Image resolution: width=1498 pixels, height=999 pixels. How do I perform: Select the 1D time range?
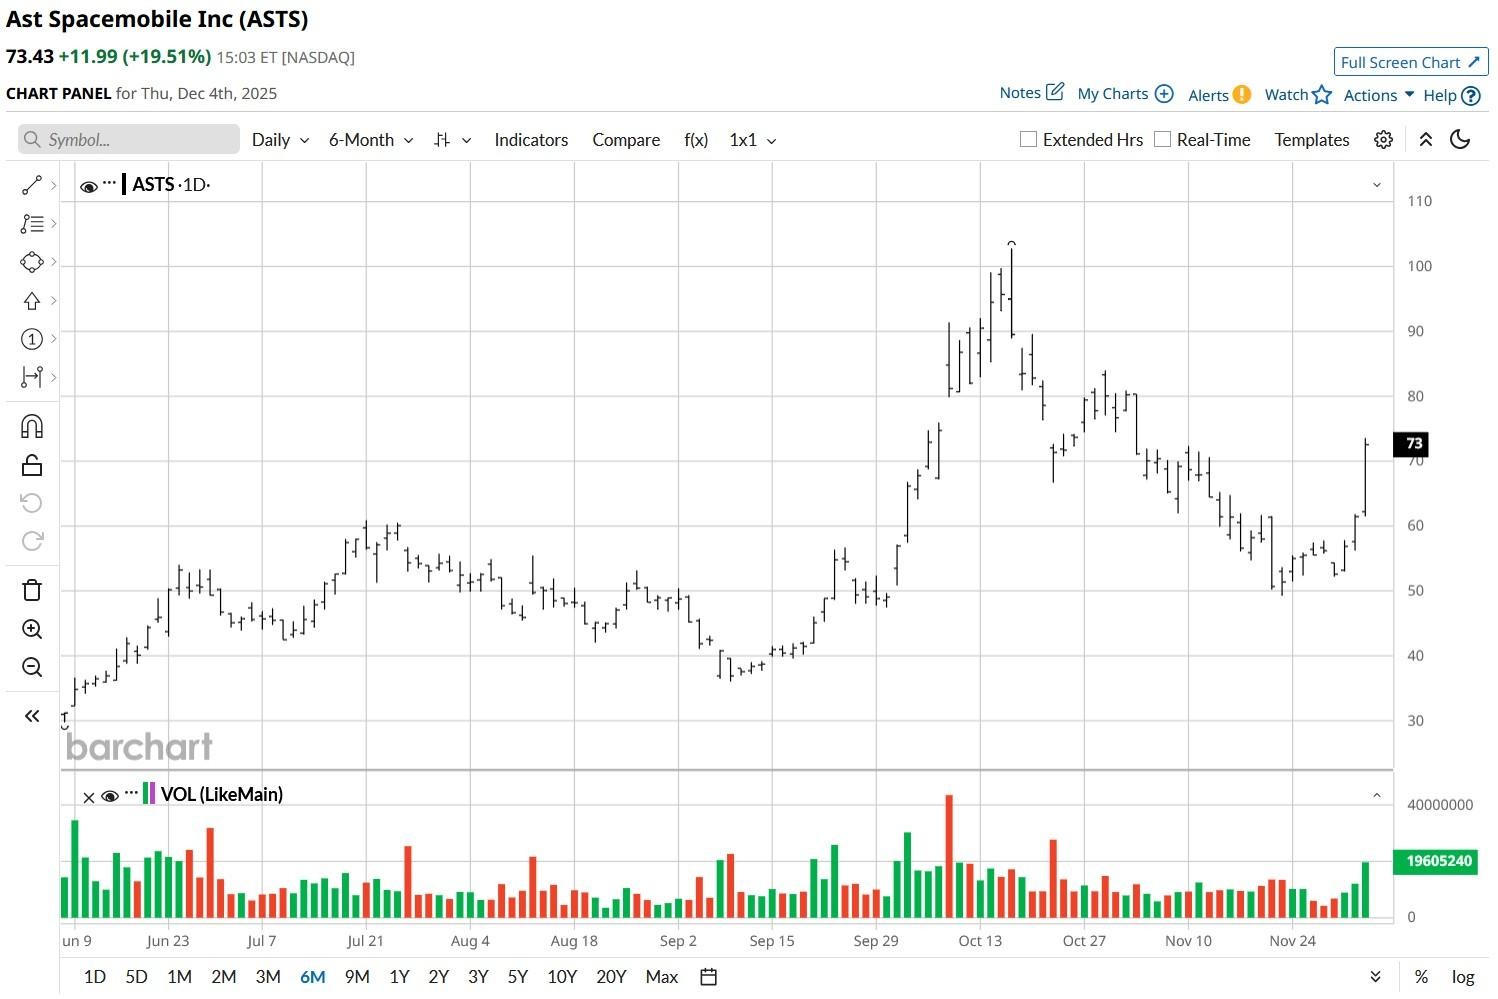[x=95, y=977]
